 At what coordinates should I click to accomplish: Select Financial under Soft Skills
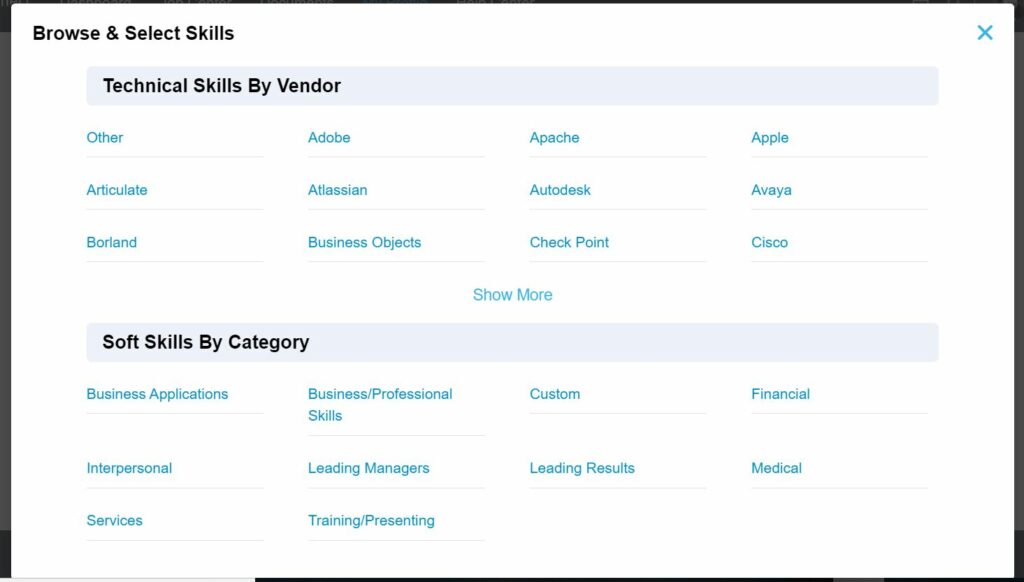[x=780, y=393]
